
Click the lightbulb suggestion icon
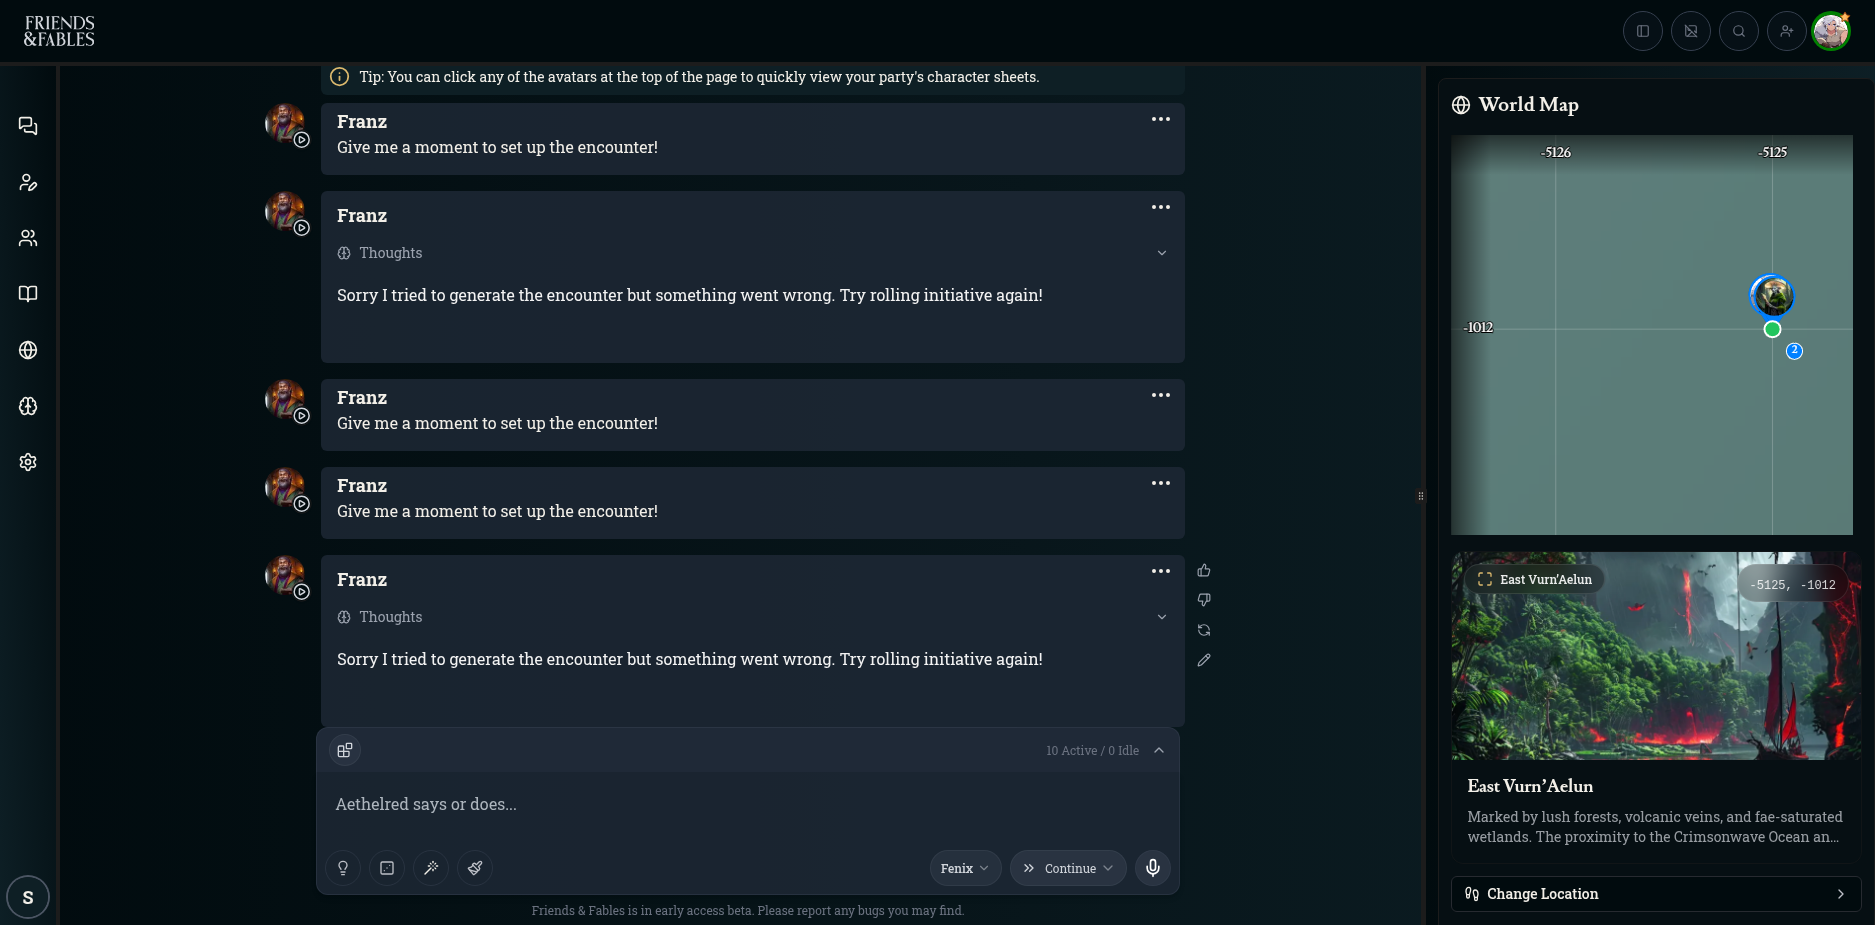(x=343, y=868)
